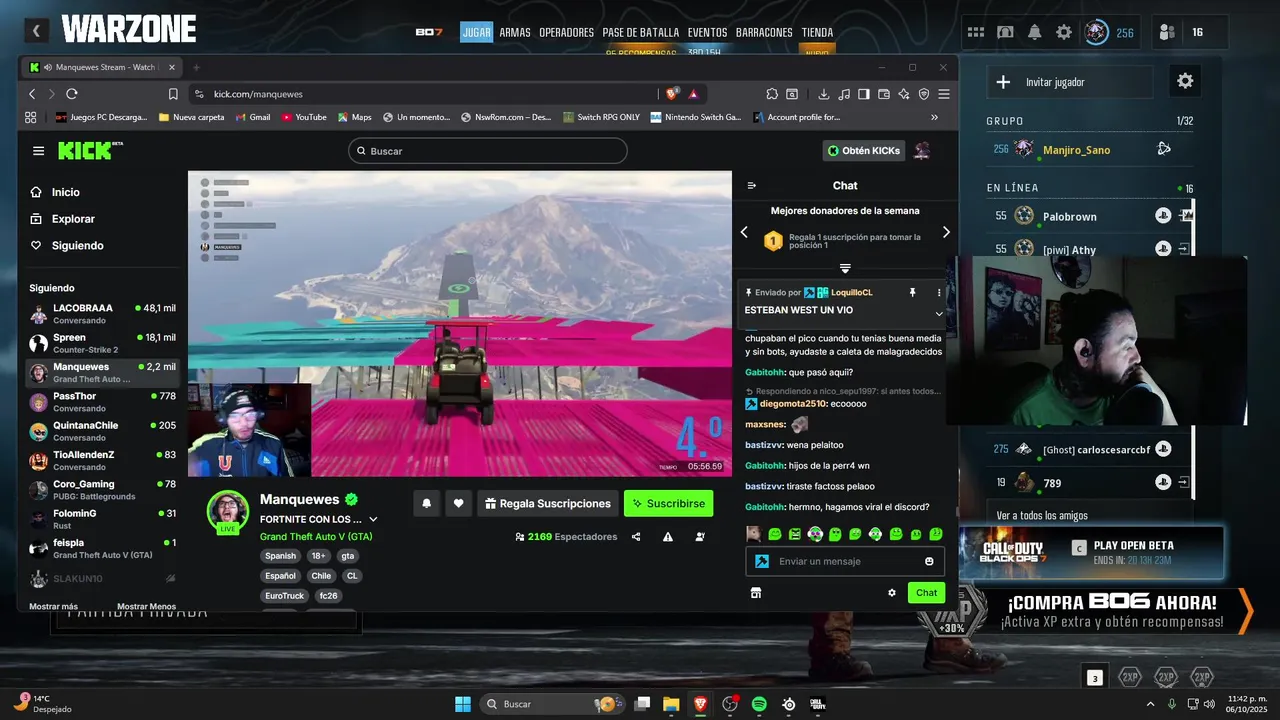This screenshot has width=1280, height=720.
Task: Click Mostrar más in followed list
Action: pyautogui.click(x=53, y=606)
